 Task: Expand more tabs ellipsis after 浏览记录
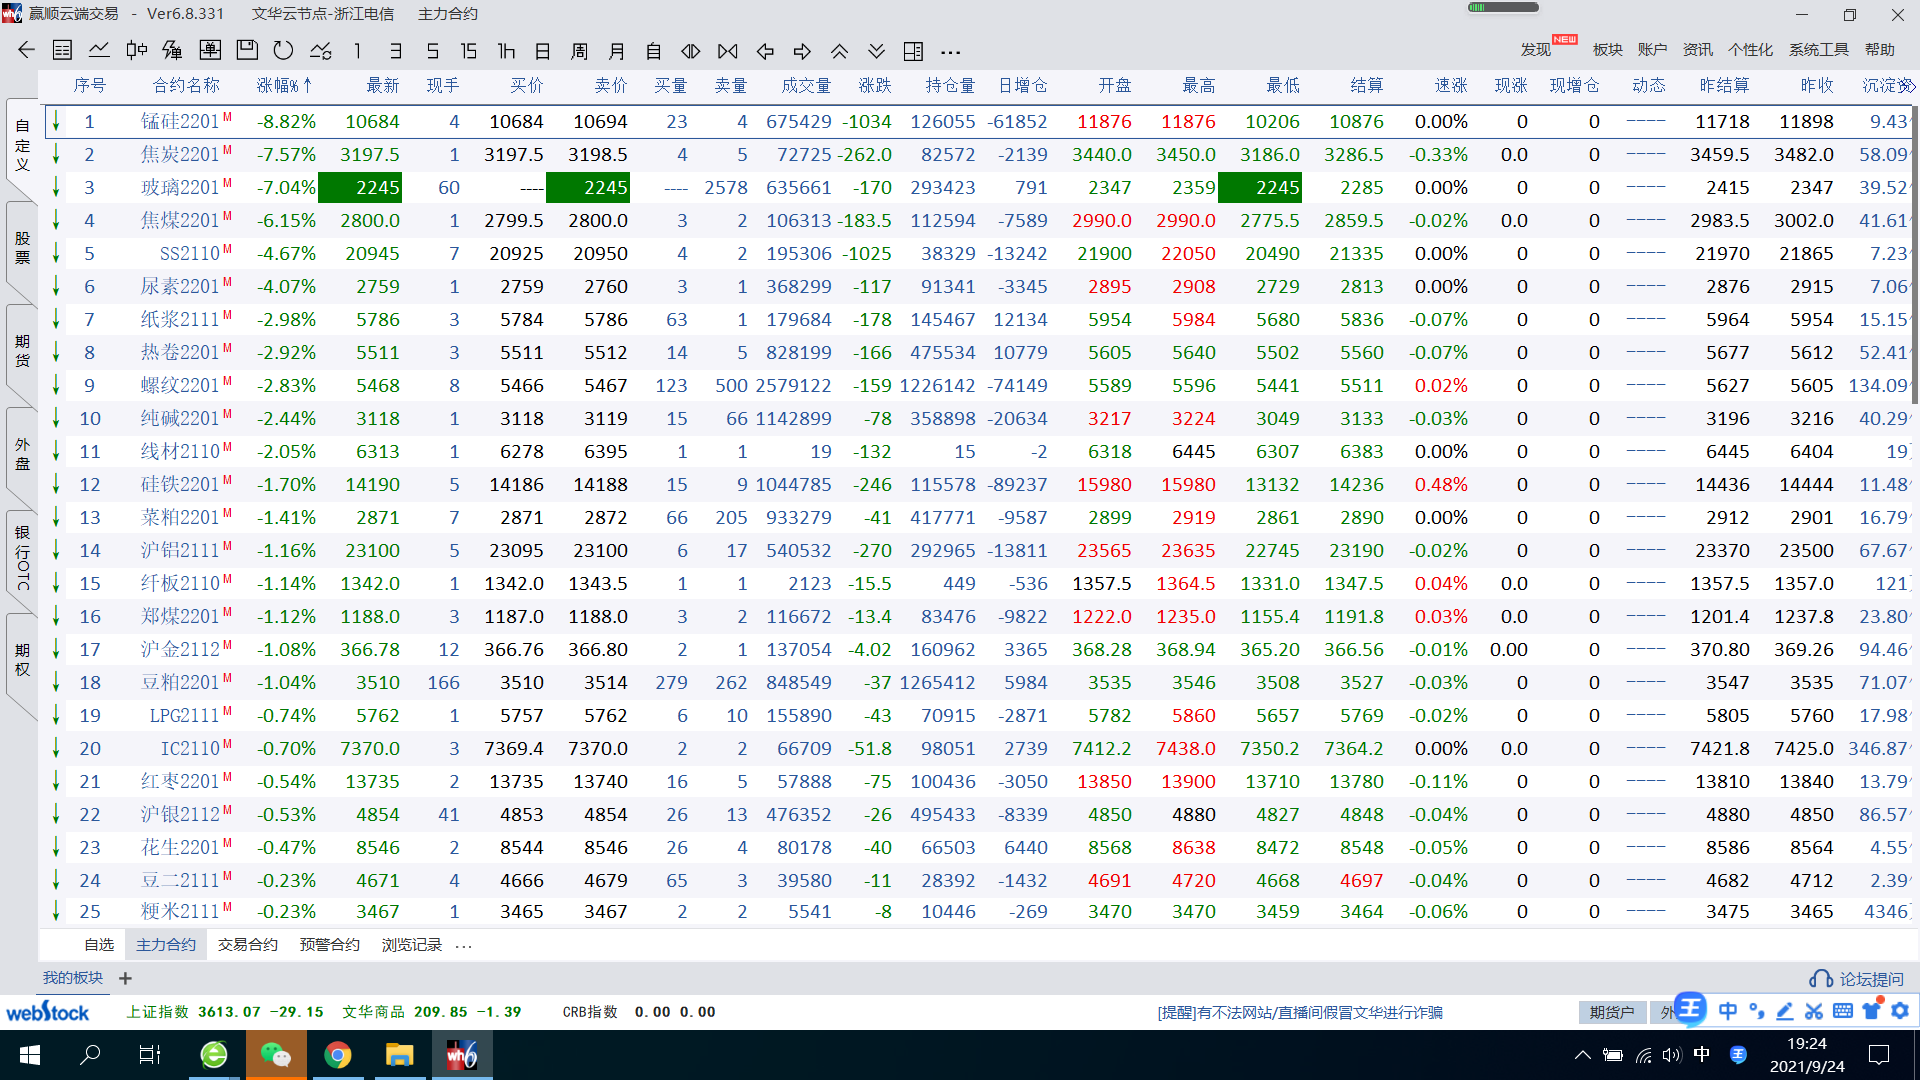click(463, 945)
